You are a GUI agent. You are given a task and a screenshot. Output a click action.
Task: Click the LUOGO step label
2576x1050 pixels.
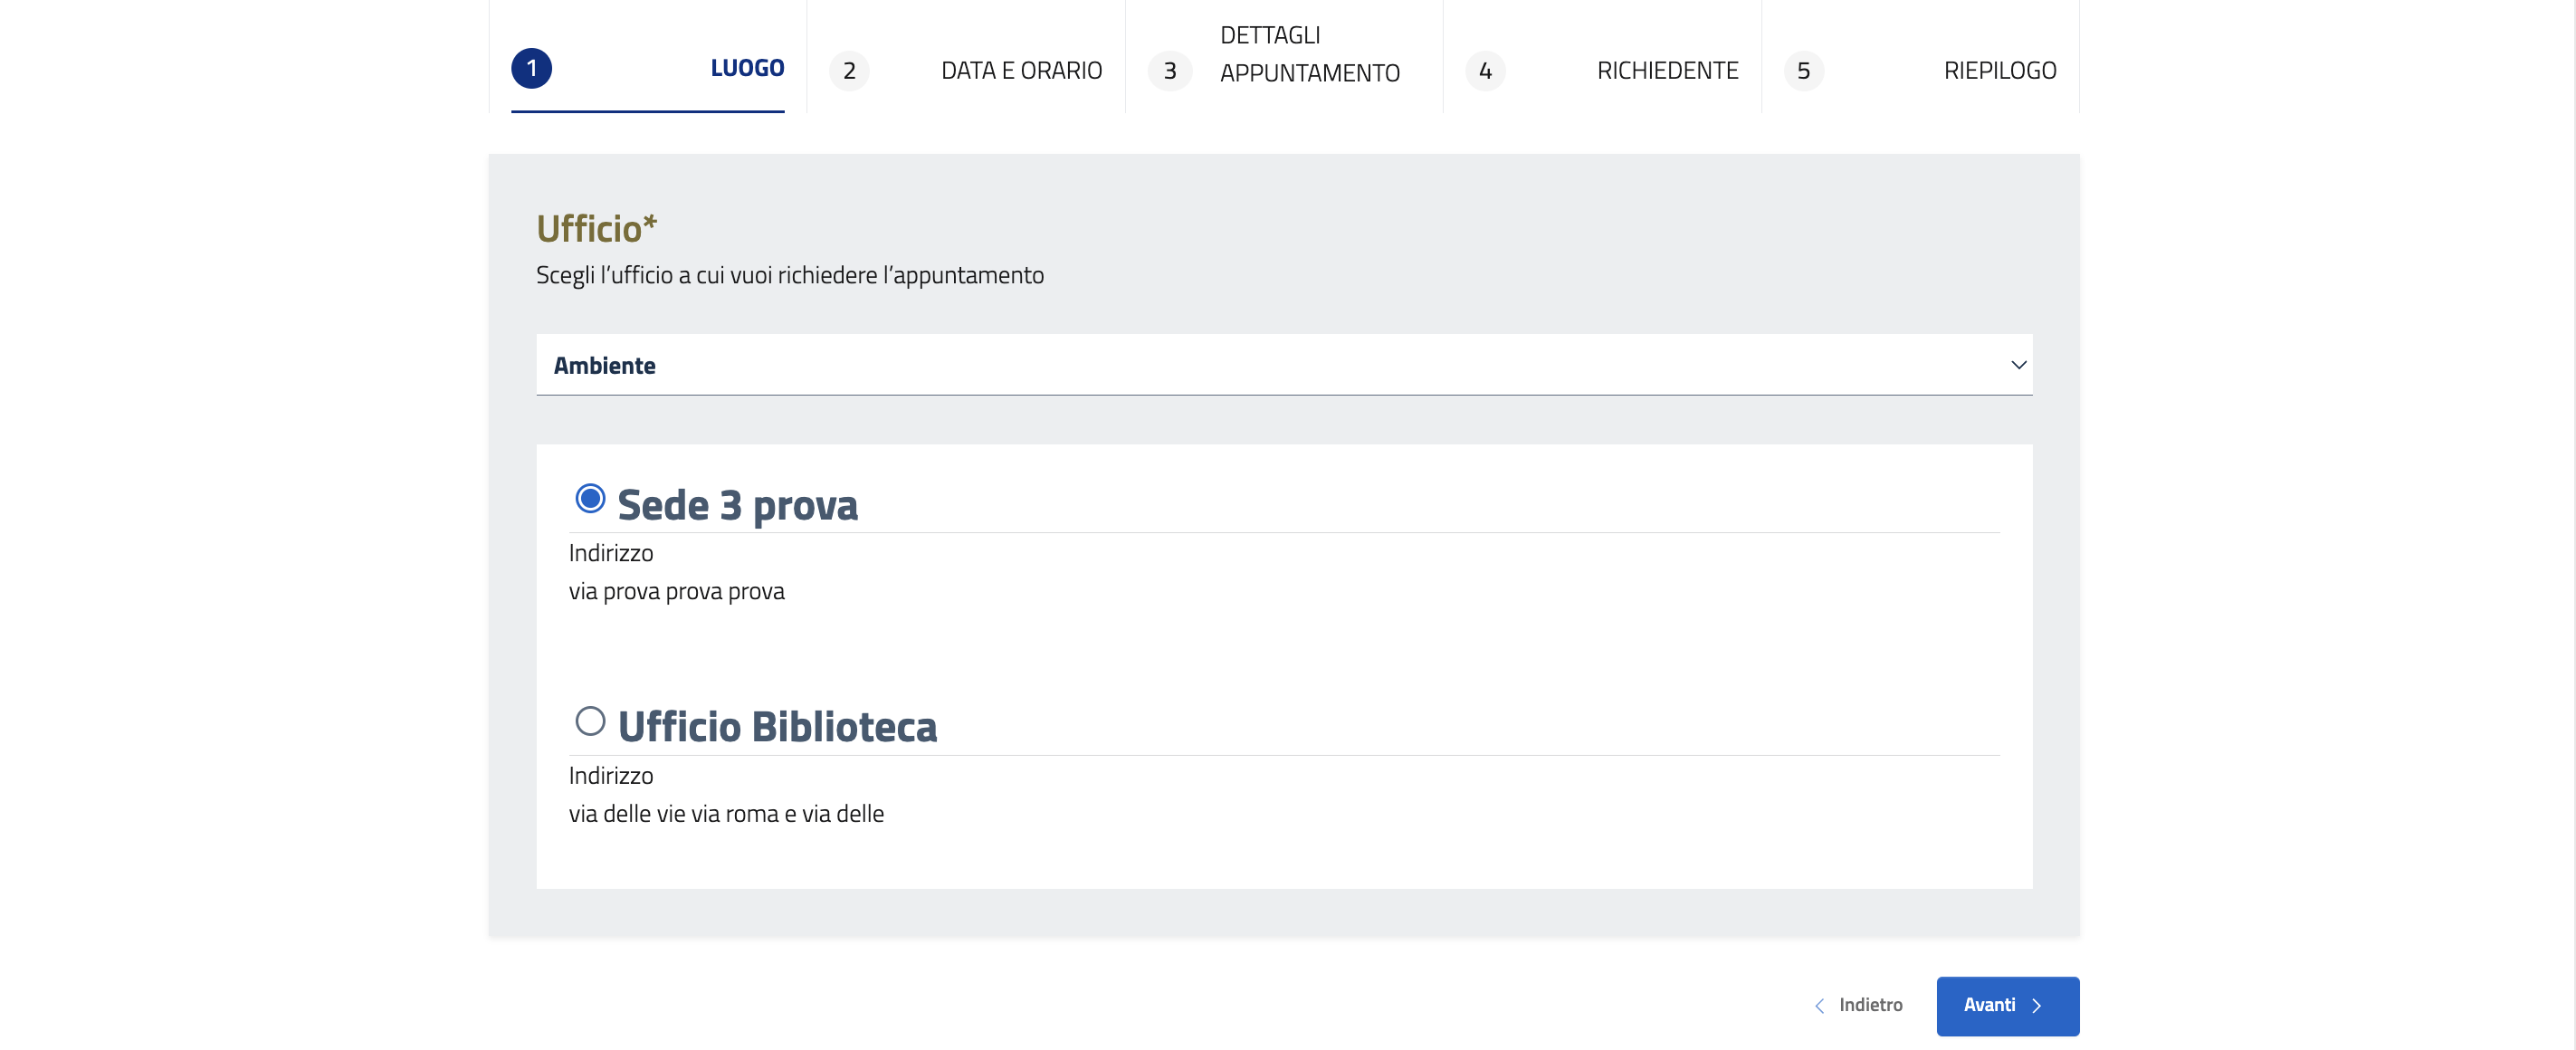[x=747, y=68]
